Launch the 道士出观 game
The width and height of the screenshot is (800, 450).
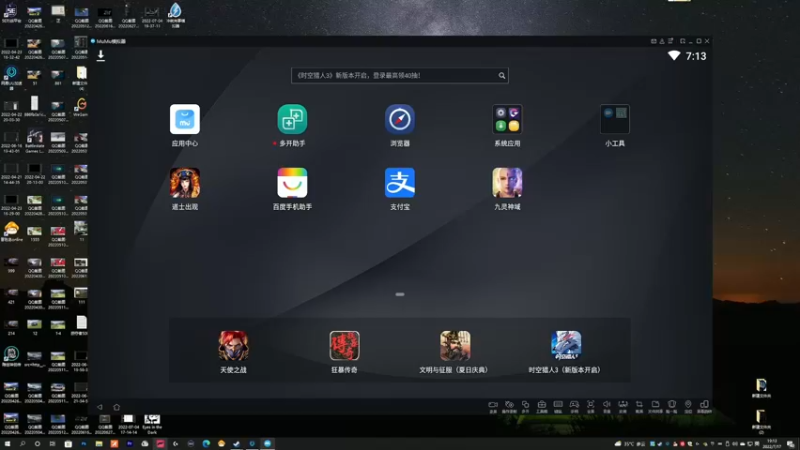(185, 183)
